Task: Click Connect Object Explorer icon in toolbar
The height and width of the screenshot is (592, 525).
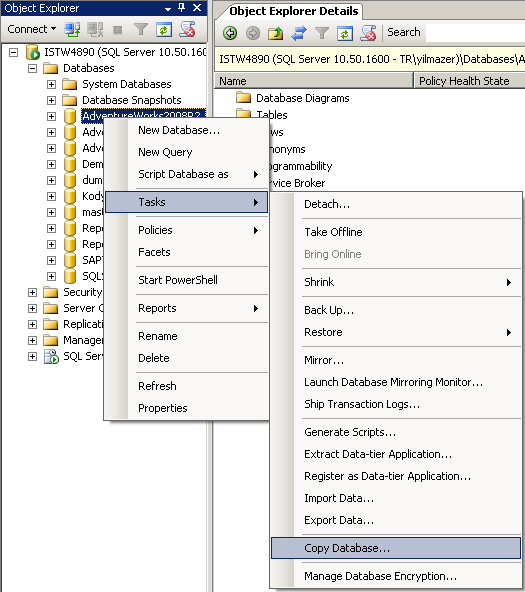Action: (72, 29)
